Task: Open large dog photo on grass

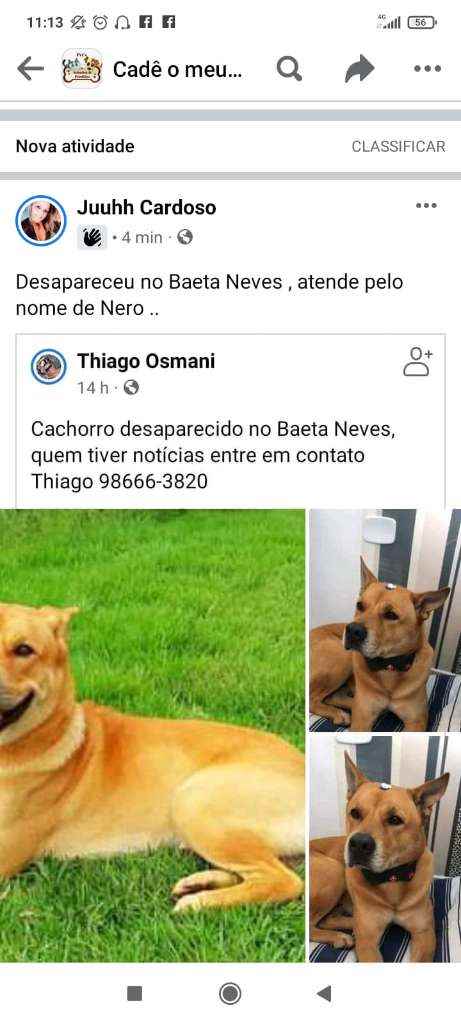Action: point(152,735)
